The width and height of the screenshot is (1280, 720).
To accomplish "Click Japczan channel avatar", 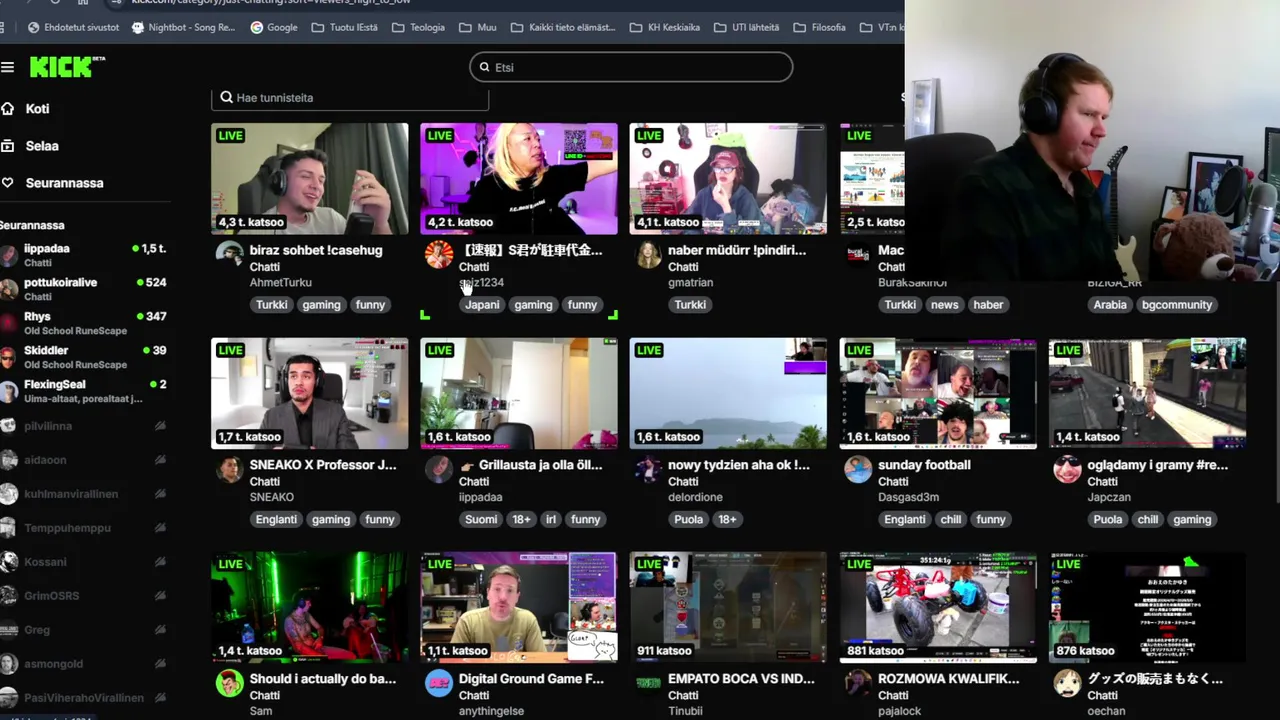I will point(1067,469).
